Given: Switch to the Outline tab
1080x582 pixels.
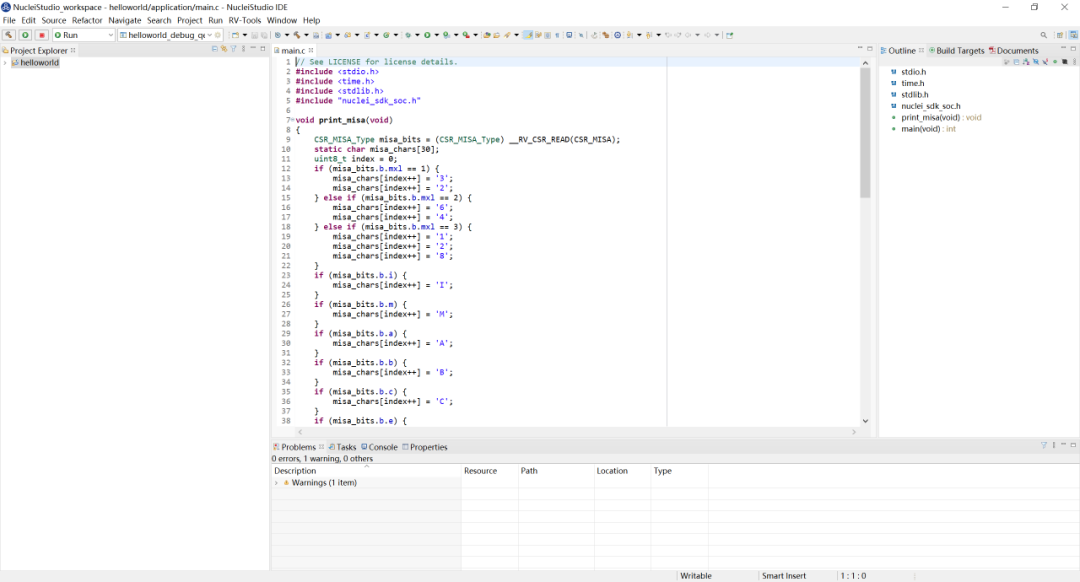Looking at the screenshot, I should (901, 50).
